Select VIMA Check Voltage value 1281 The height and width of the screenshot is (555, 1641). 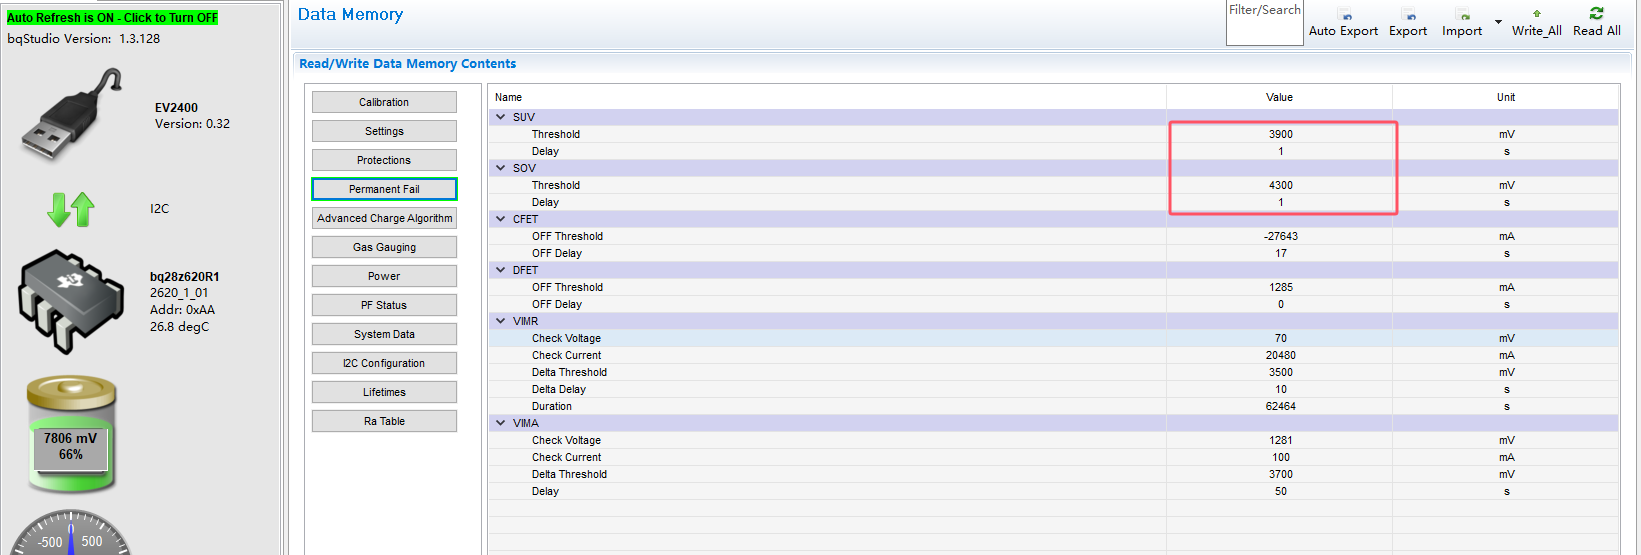click(1280, 440)
